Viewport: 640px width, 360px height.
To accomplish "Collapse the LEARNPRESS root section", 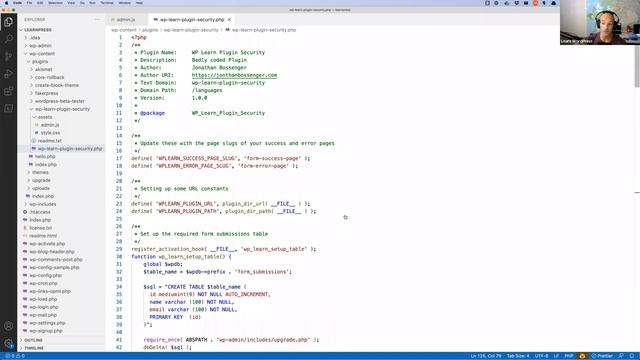I will pos(37,30).
